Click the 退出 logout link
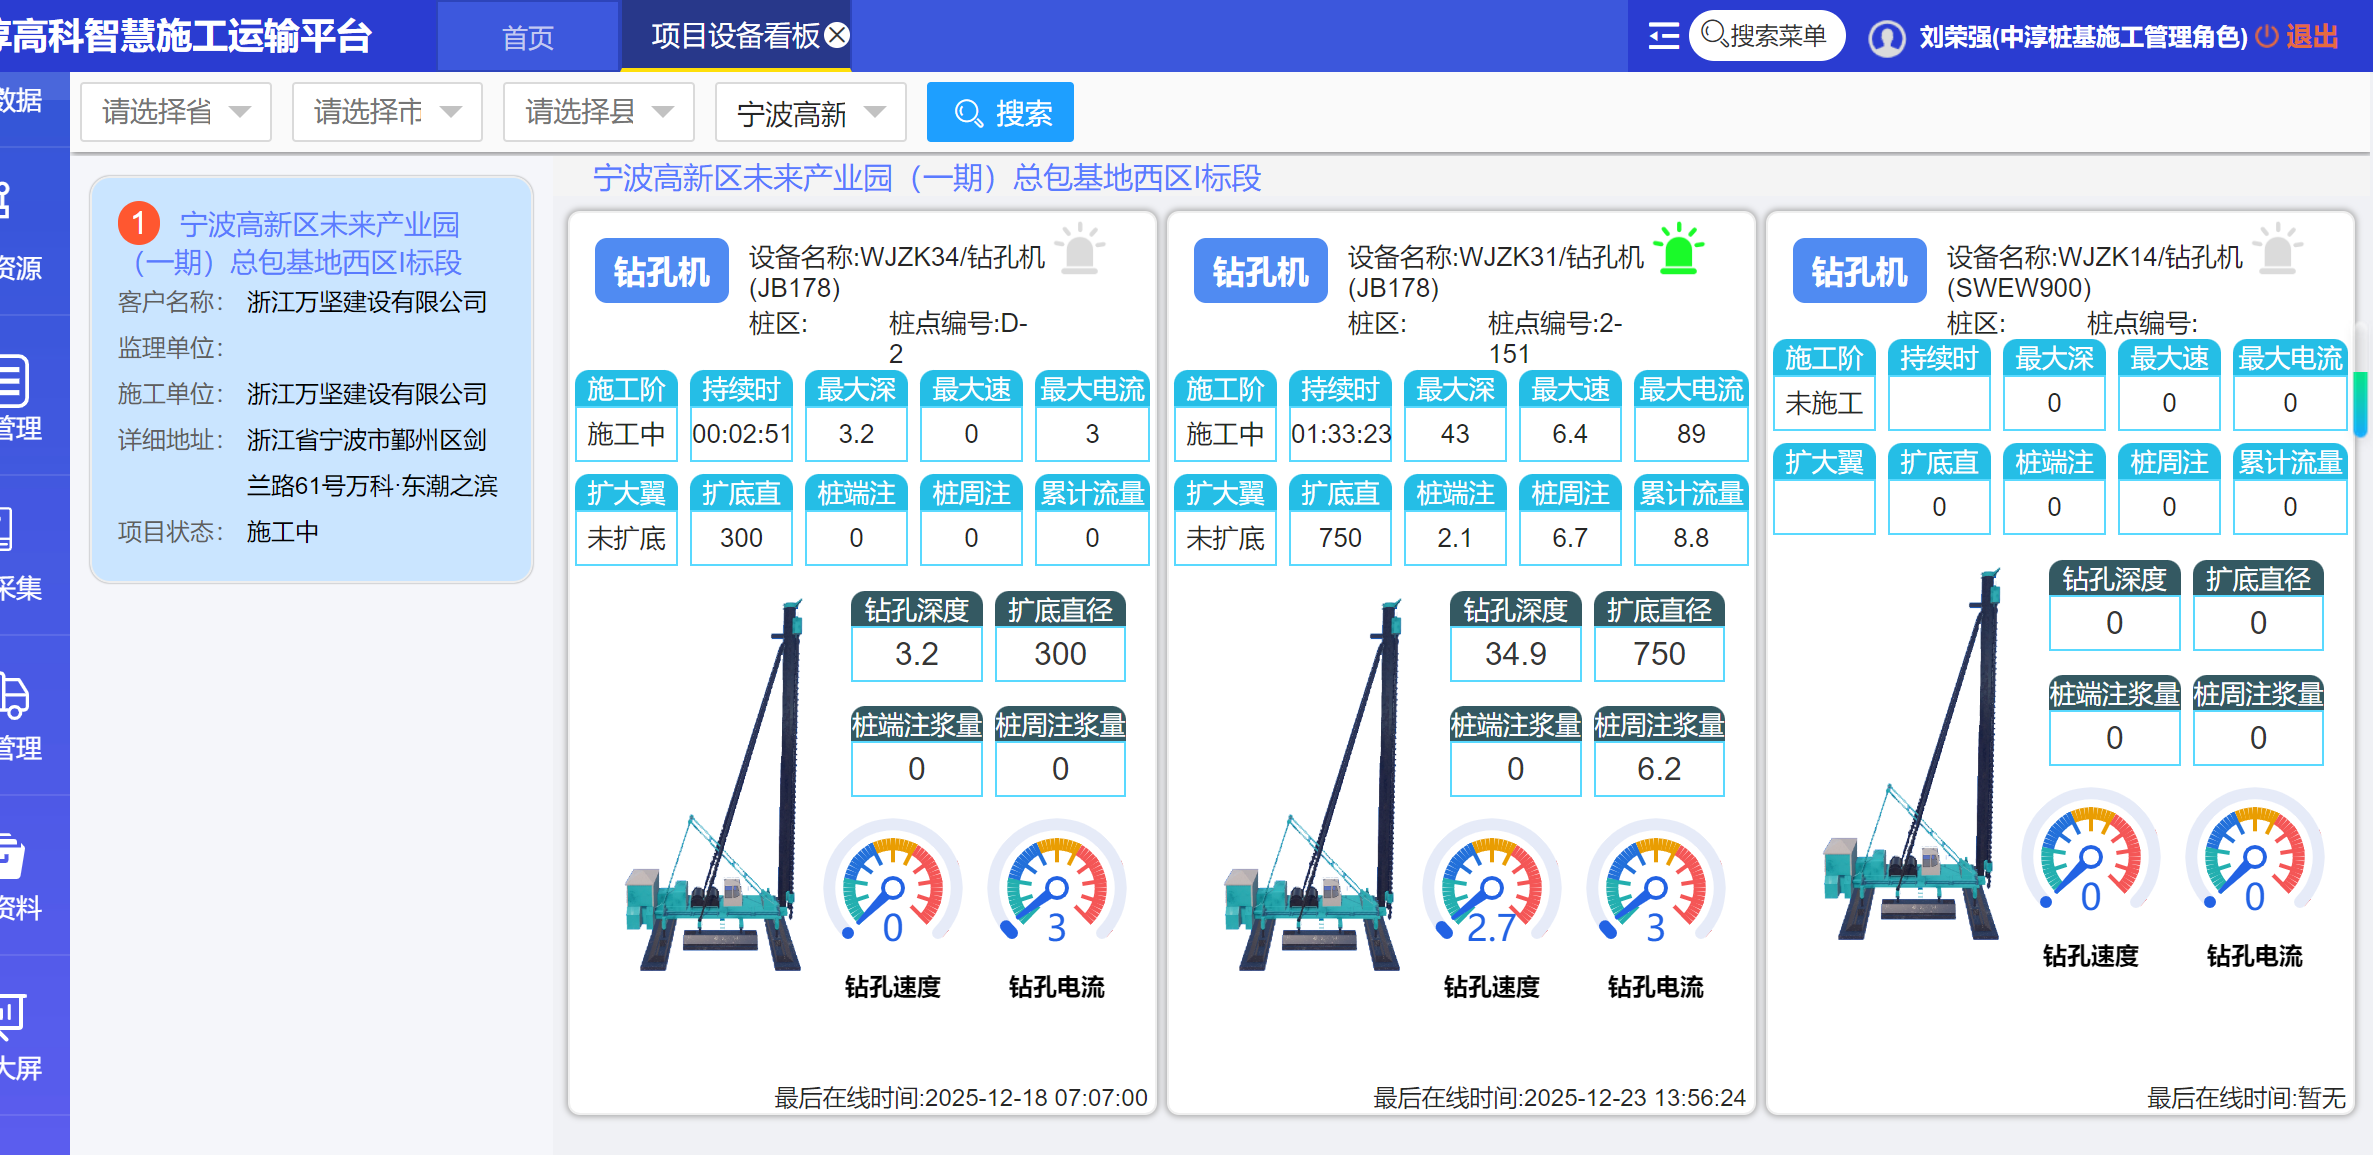The height and width of the screenshot is (1155, 2373). point(2310,37)
